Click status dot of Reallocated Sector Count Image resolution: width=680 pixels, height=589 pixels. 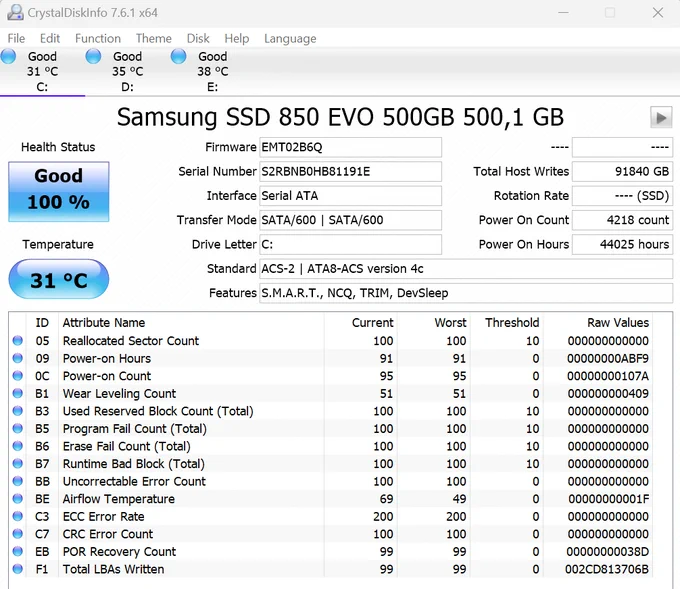point(18,341)
